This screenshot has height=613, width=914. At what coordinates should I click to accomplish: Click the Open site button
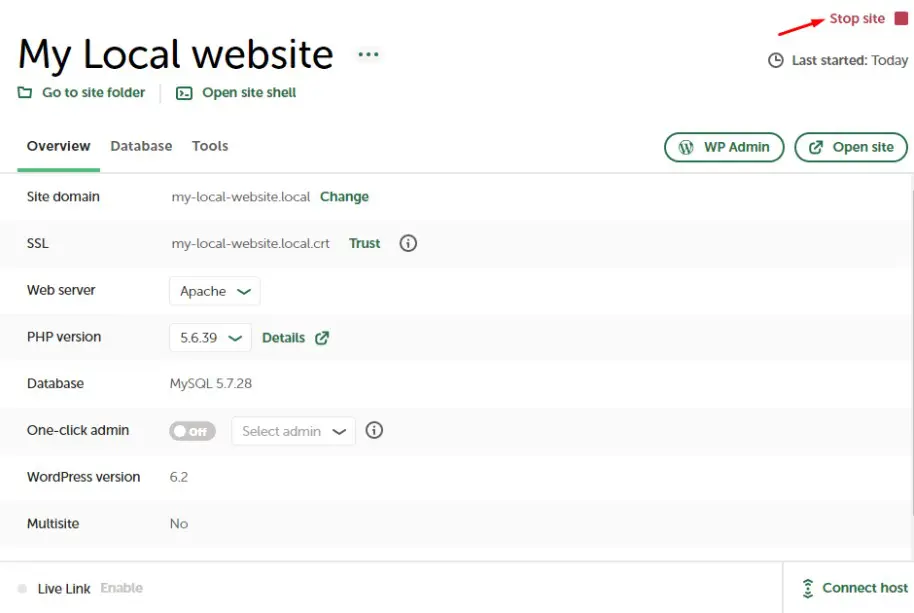tap(851, 147)
